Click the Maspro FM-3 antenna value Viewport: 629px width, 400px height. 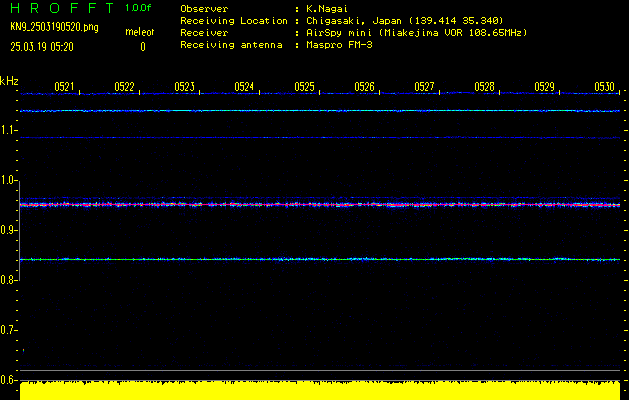(339, 45)
